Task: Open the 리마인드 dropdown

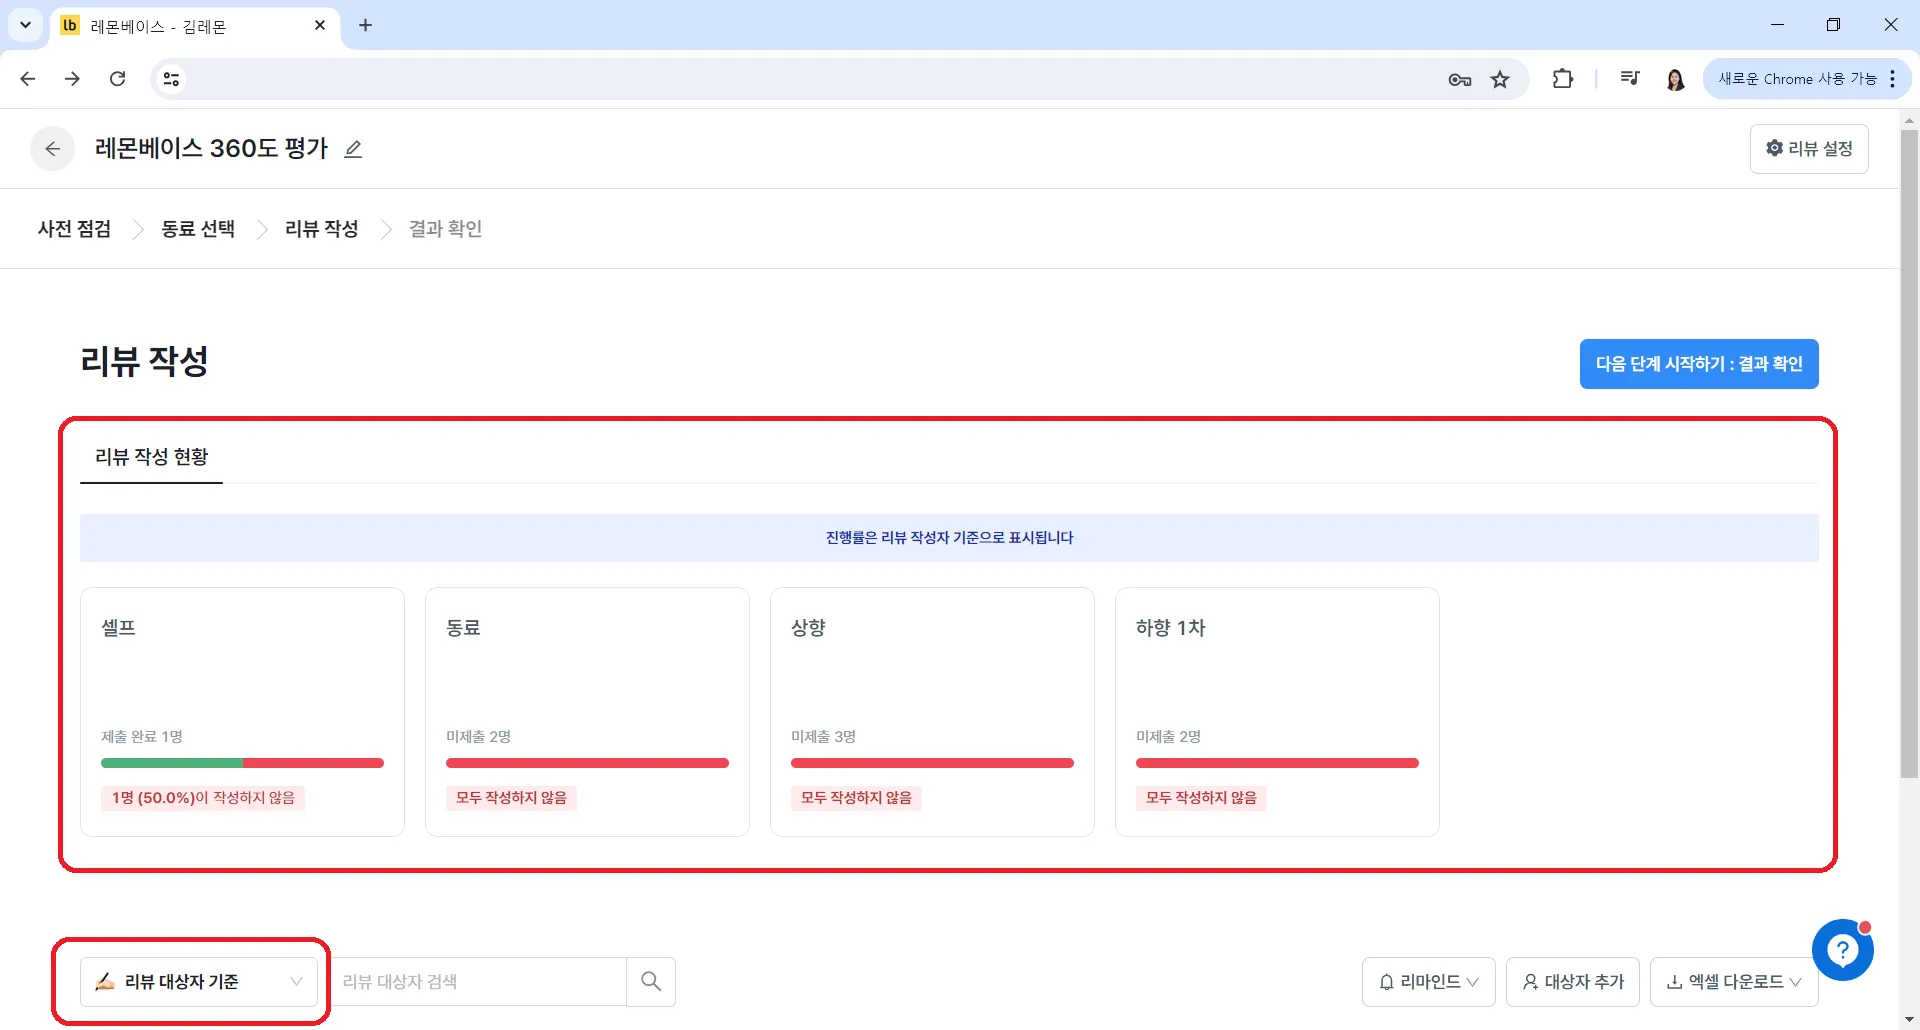Action: (1428, 982)
